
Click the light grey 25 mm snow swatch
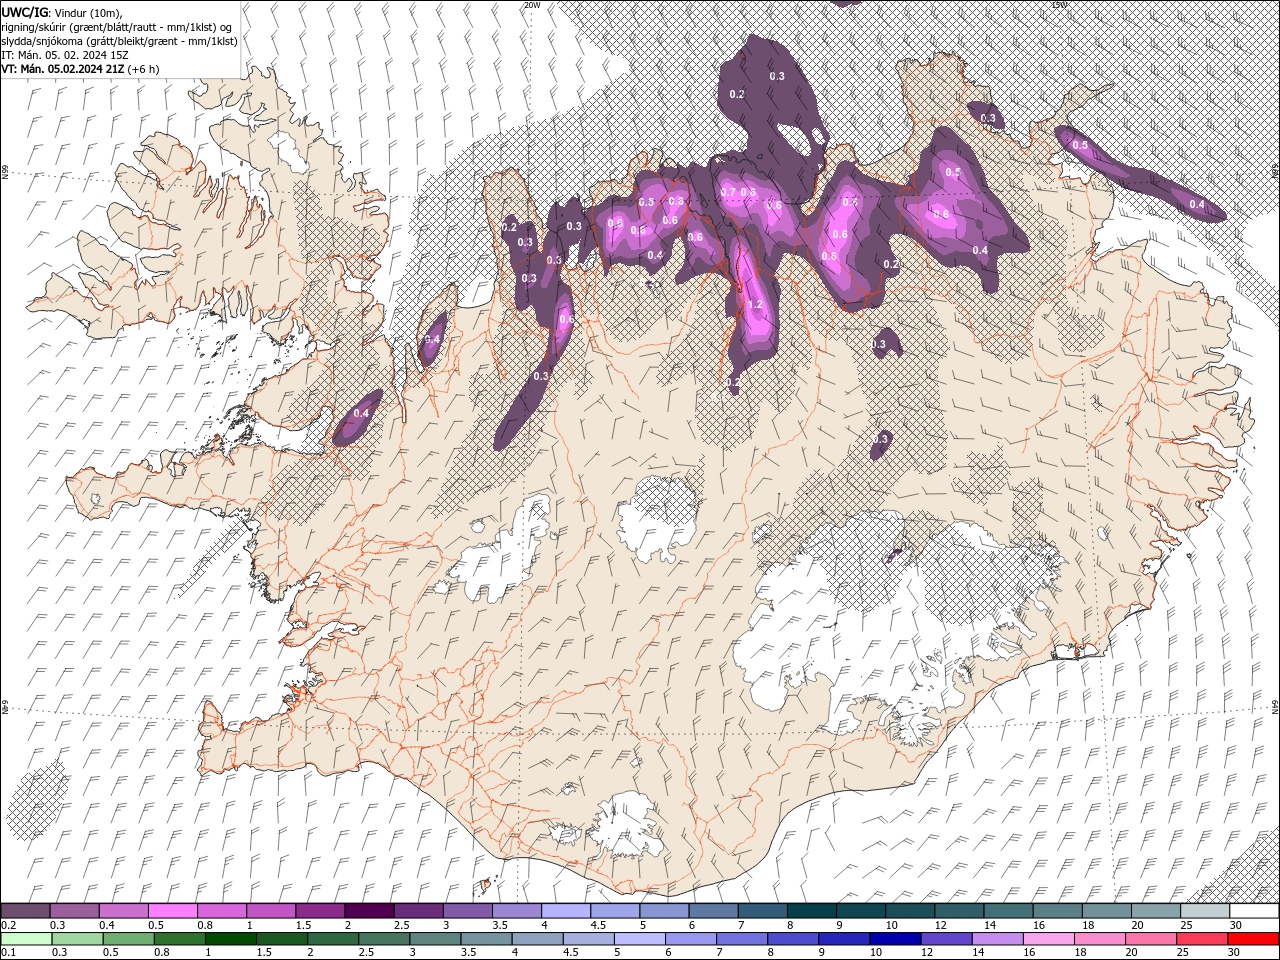coord(1204,911)
